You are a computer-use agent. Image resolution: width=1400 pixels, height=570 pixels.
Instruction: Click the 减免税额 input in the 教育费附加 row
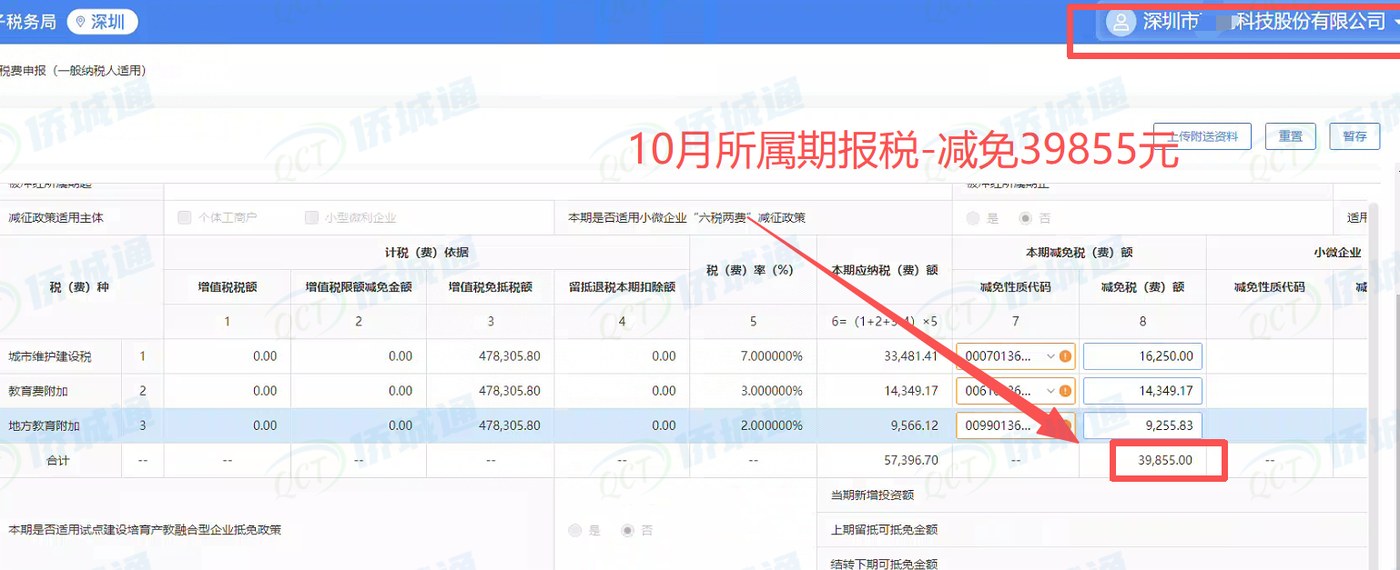1142,391
